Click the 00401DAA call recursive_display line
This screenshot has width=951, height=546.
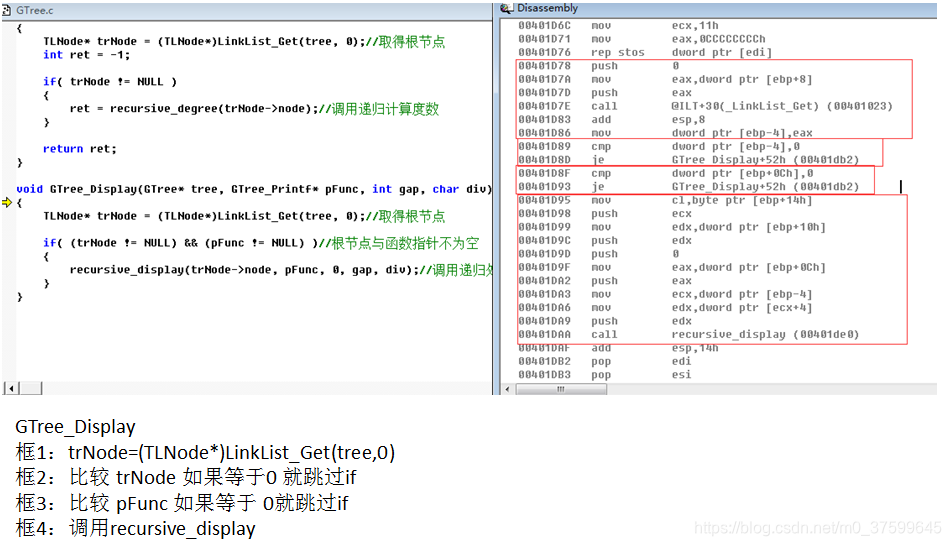[x=688, y=334]
